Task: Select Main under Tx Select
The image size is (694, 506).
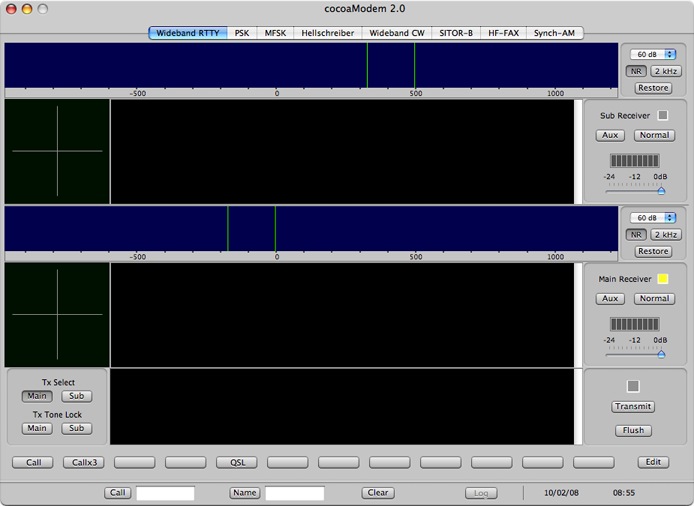Action: [37, 396]
